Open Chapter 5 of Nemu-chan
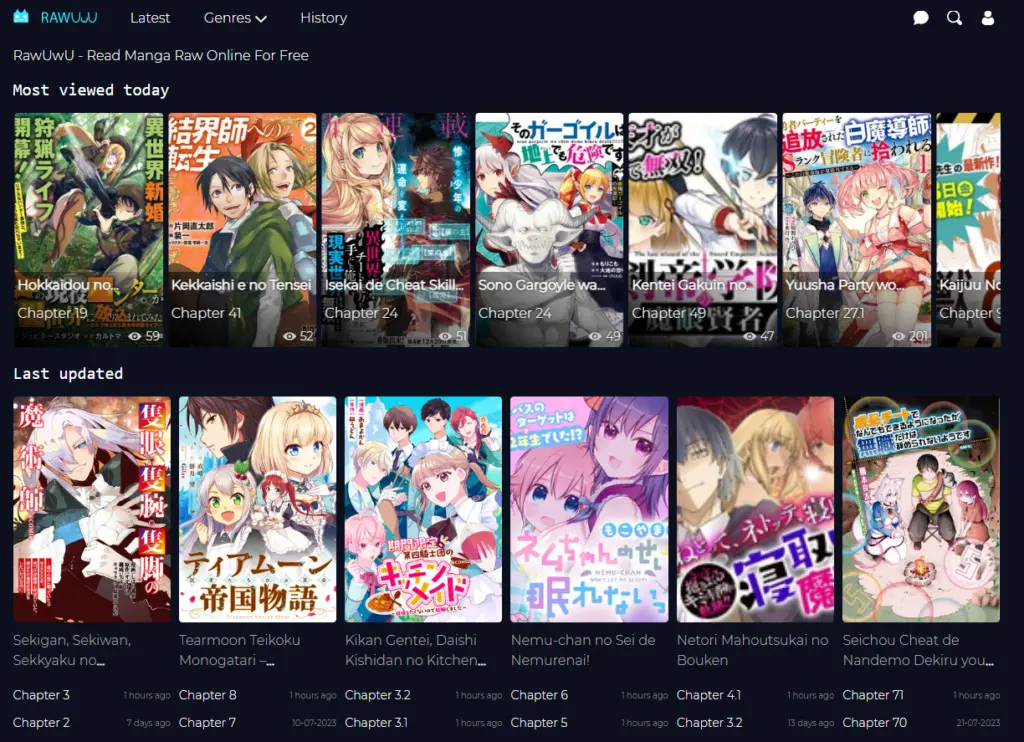Viewport: 1024px width, 742px height. click(x=539, y=722)
